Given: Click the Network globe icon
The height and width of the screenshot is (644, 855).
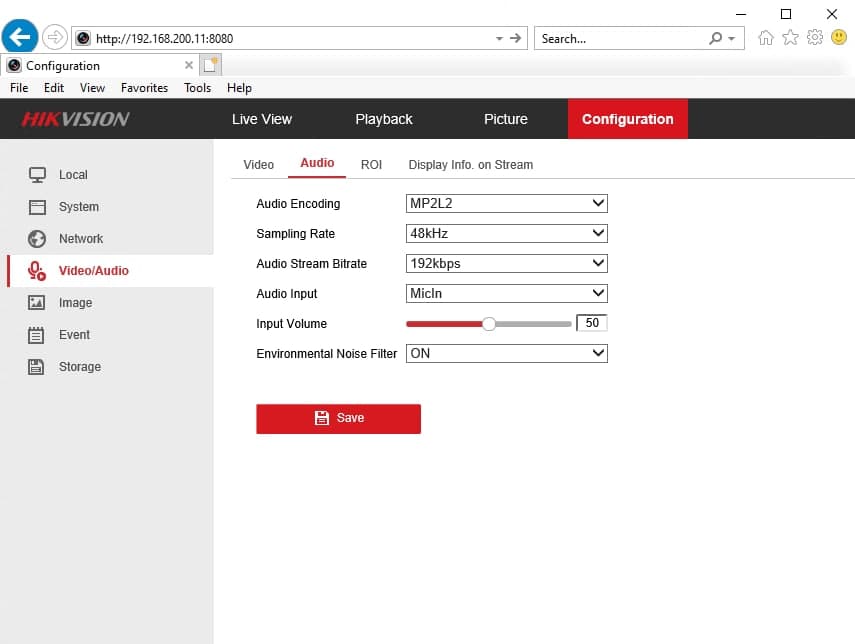Looking at the screenshot, I should click(x=38, y=239).
